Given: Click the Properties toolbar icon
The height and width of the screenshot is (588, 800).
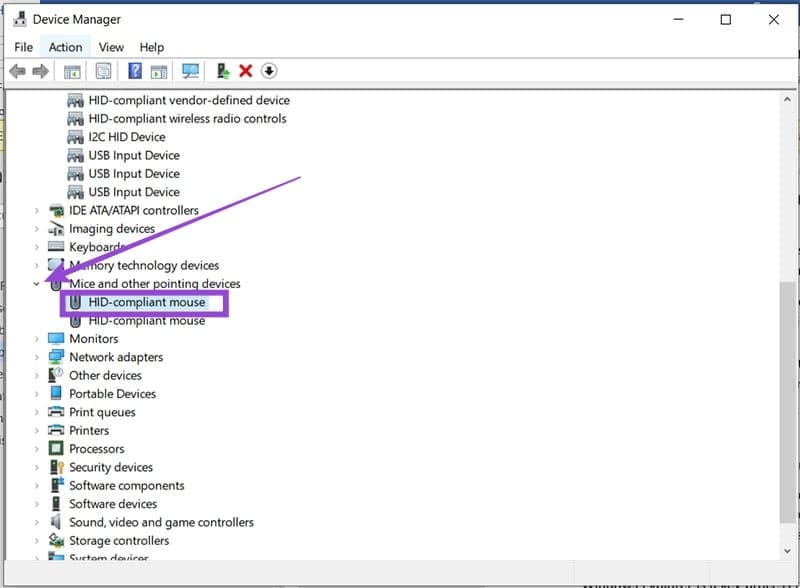Looking at the screenshot, I should (x=102, y=70).
